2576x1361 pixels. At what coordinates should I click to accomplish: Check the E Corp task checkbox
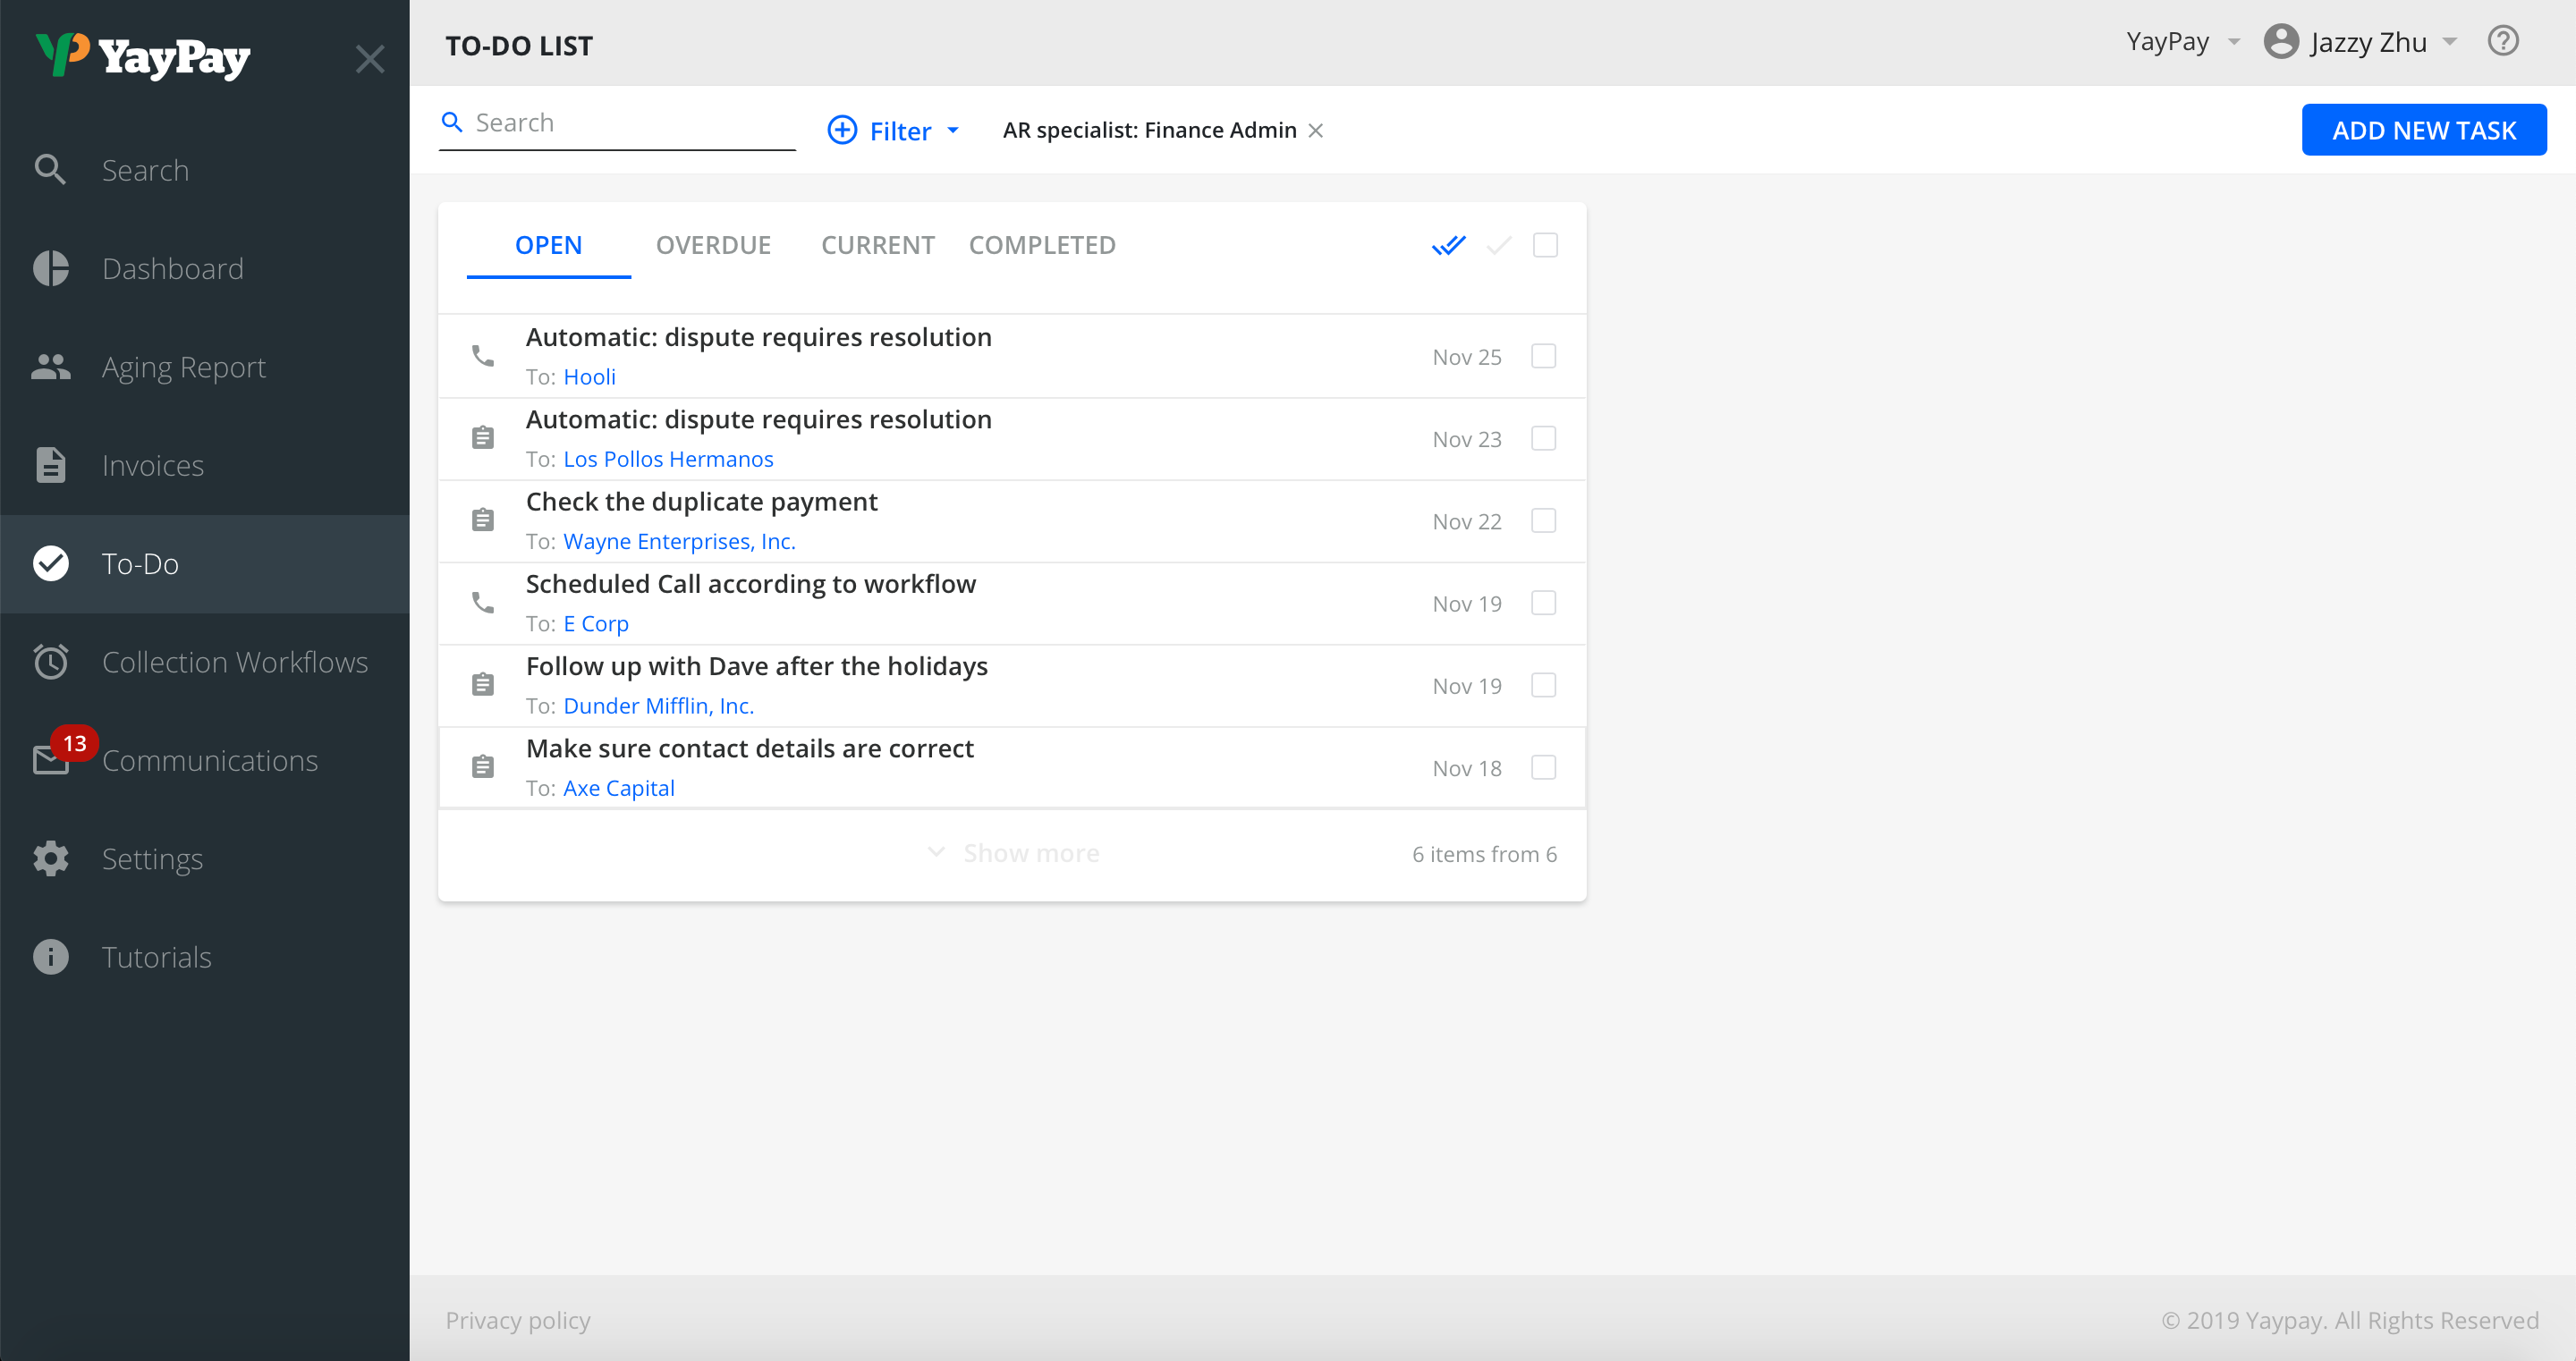(x=1543, y=603)
